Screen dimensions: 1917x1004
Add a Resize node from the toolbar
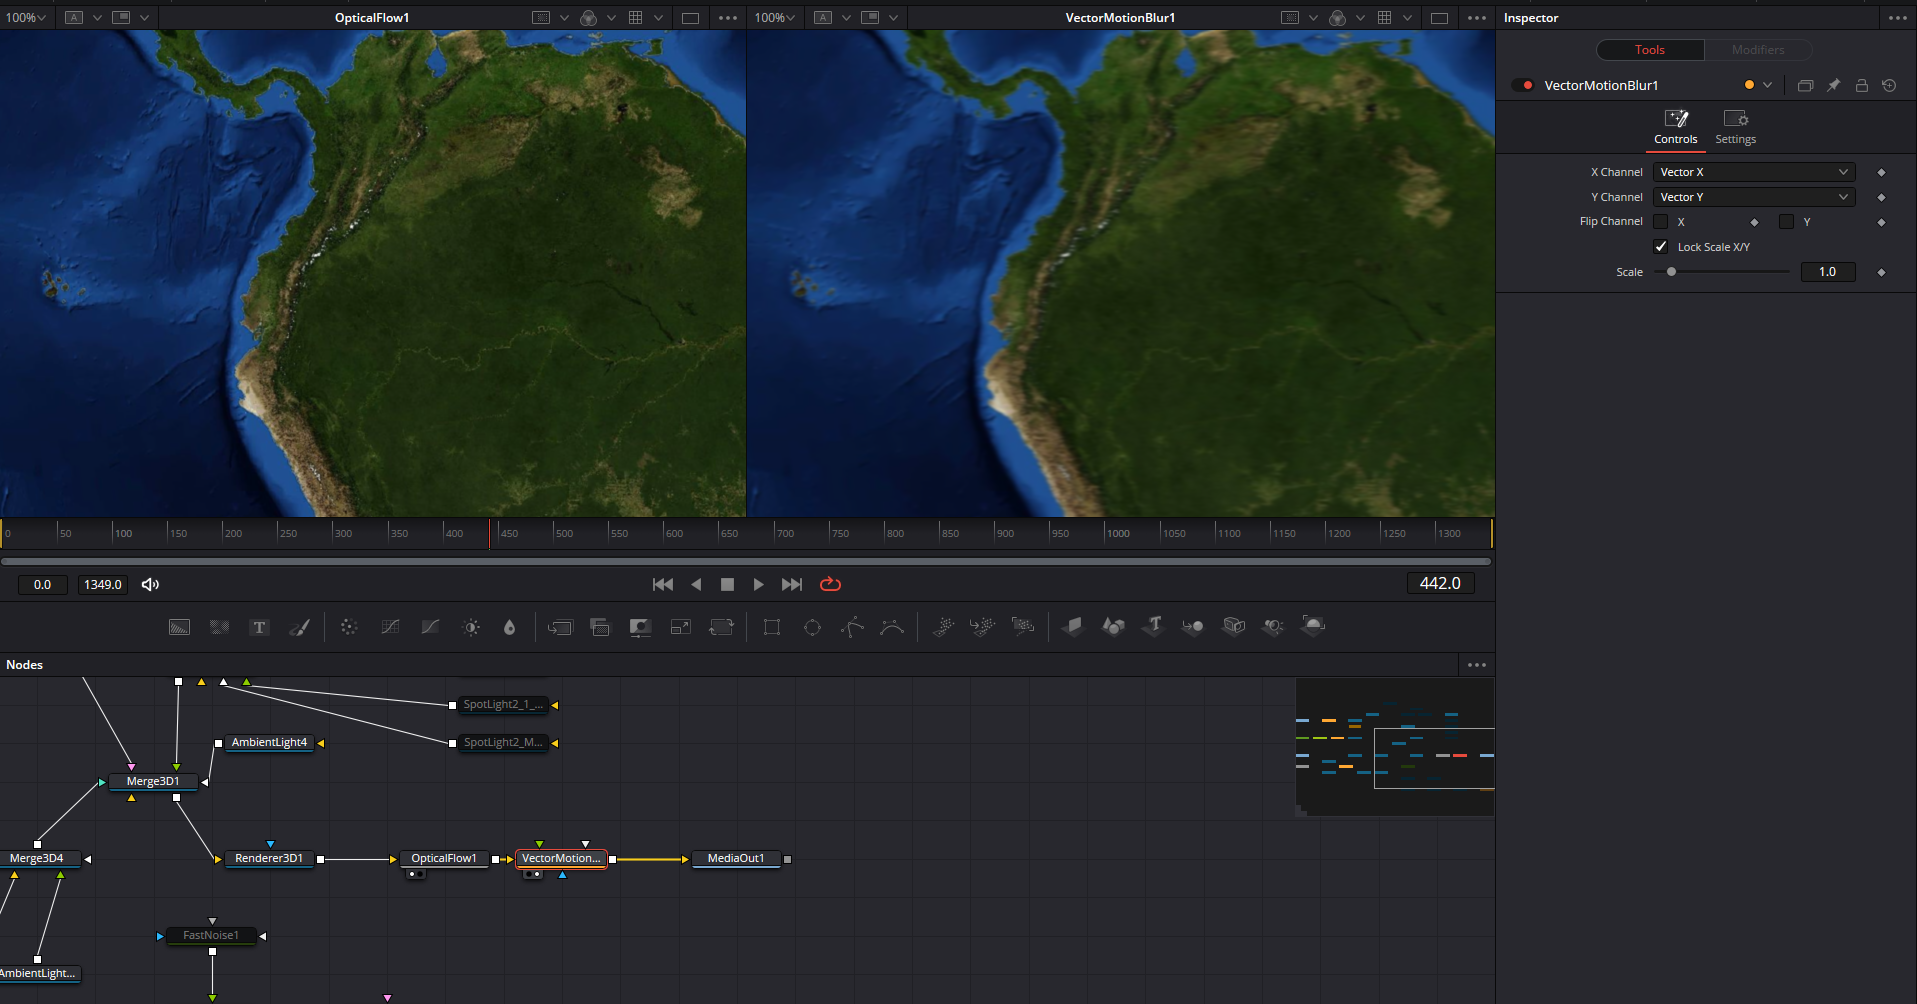coord(681,627)
